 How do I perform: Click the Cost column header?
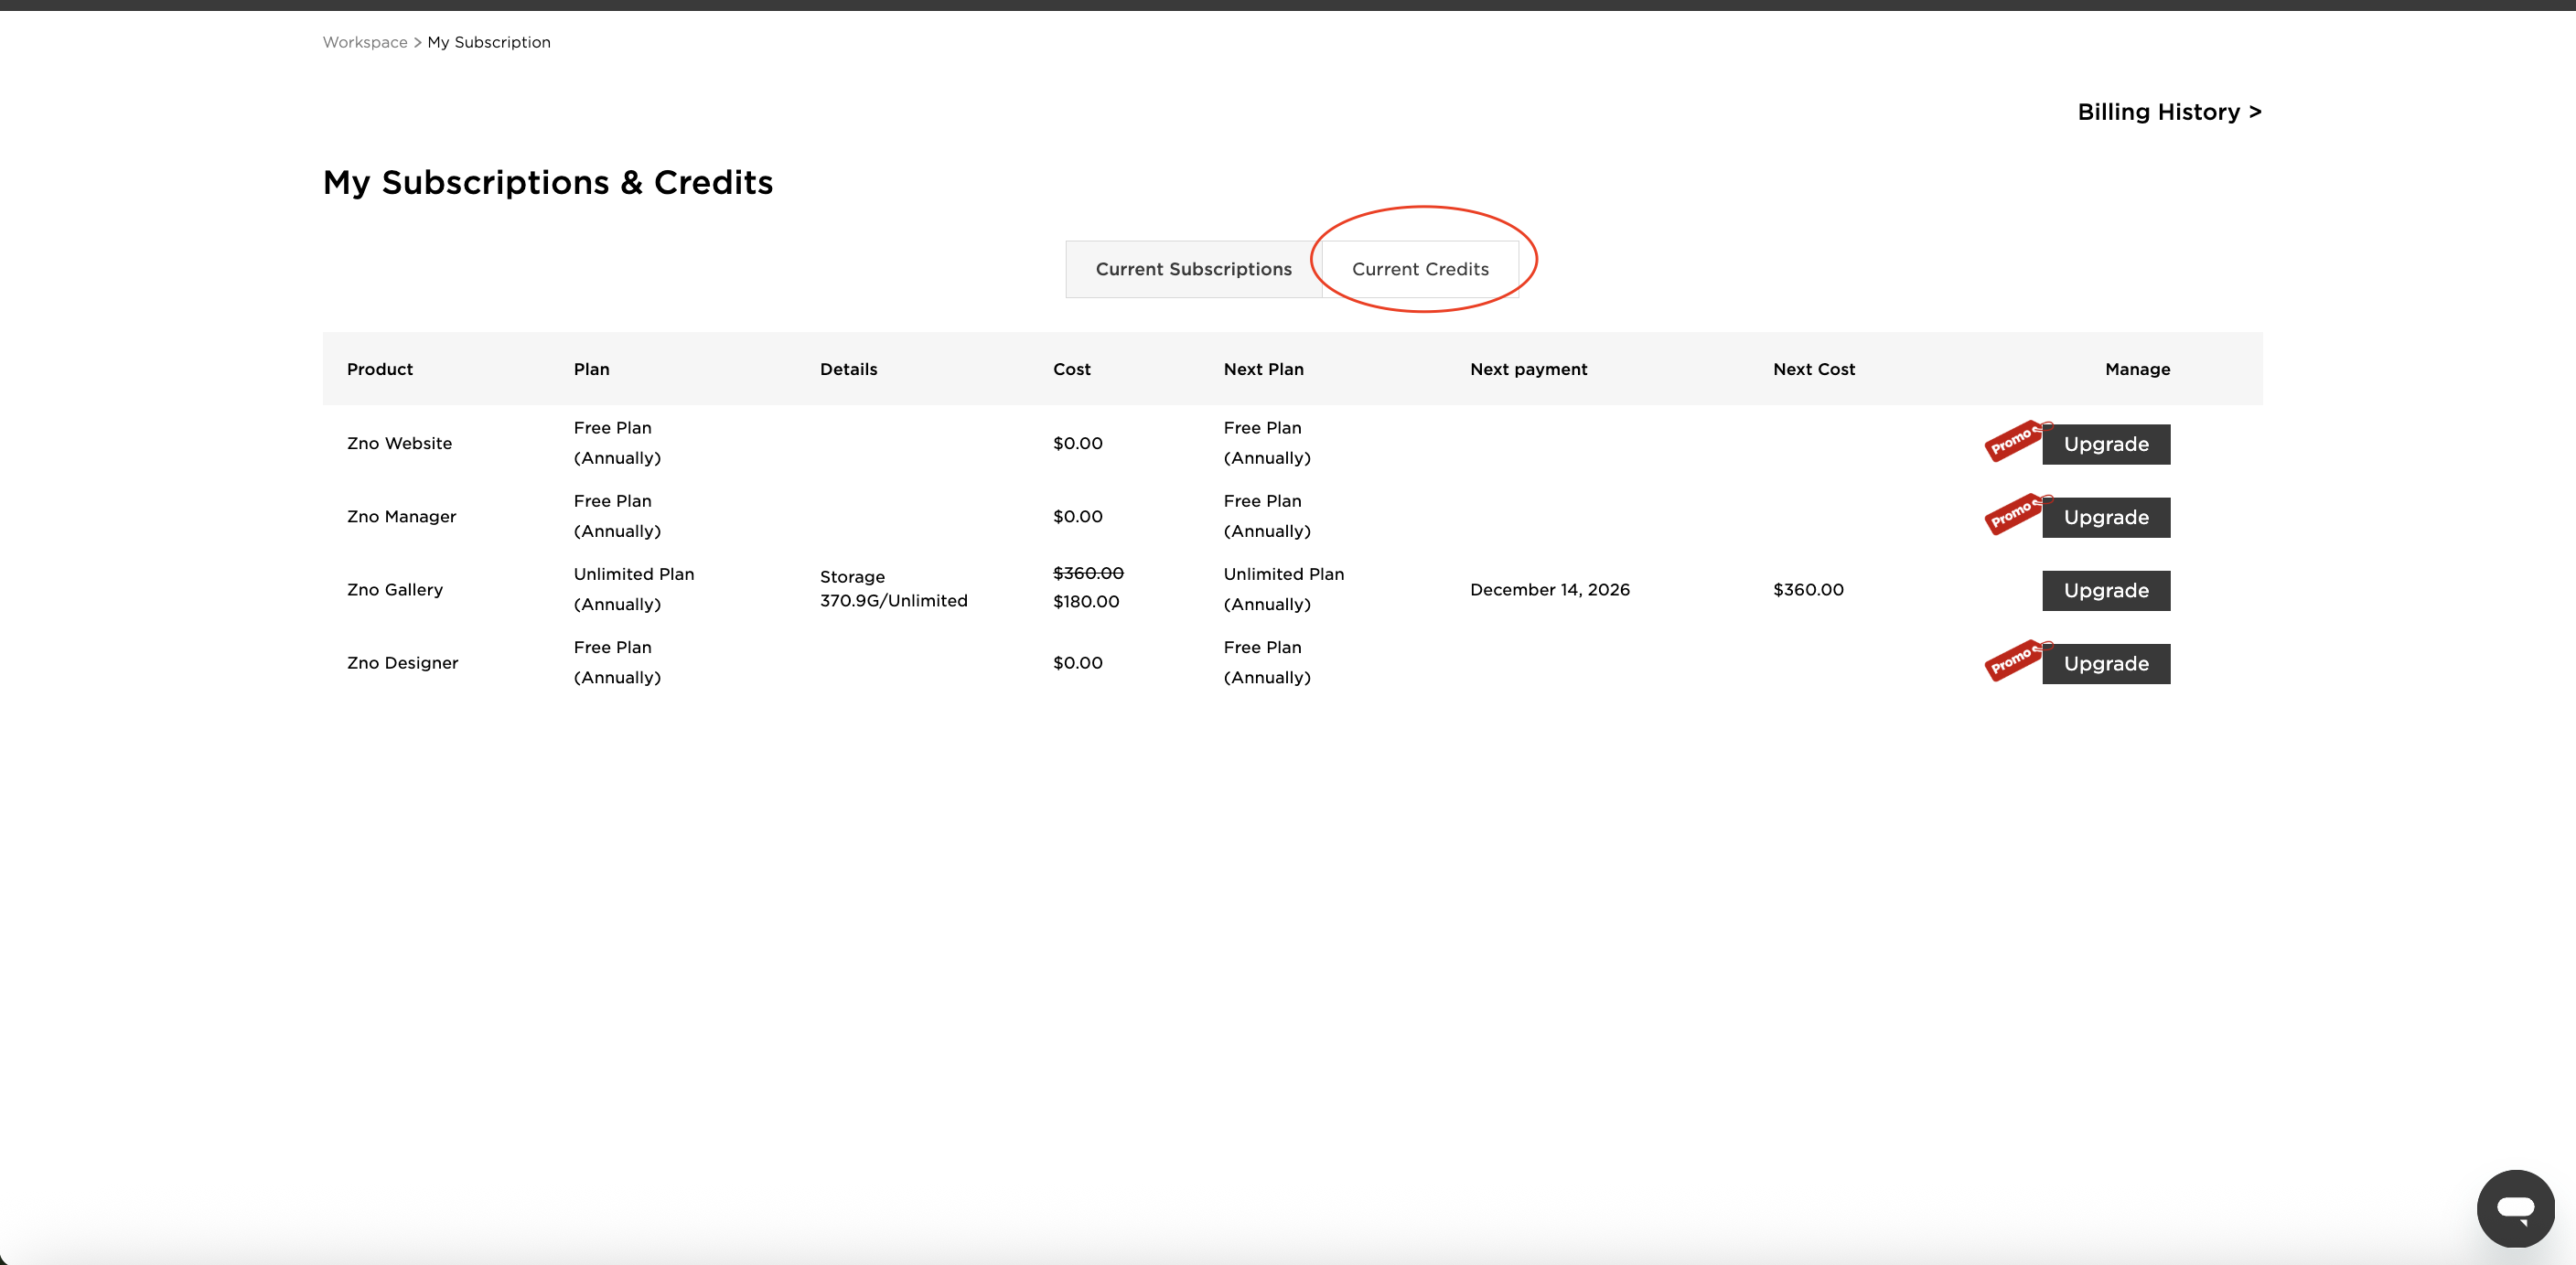1072,369
